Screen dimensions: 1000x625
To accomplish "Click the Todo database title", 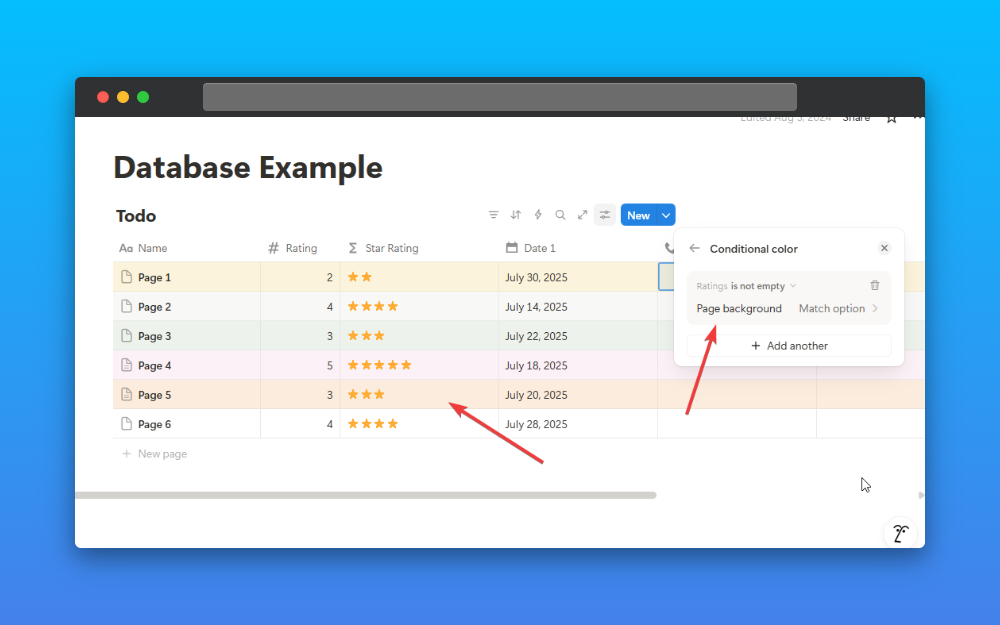I will (x=136, y=216).
